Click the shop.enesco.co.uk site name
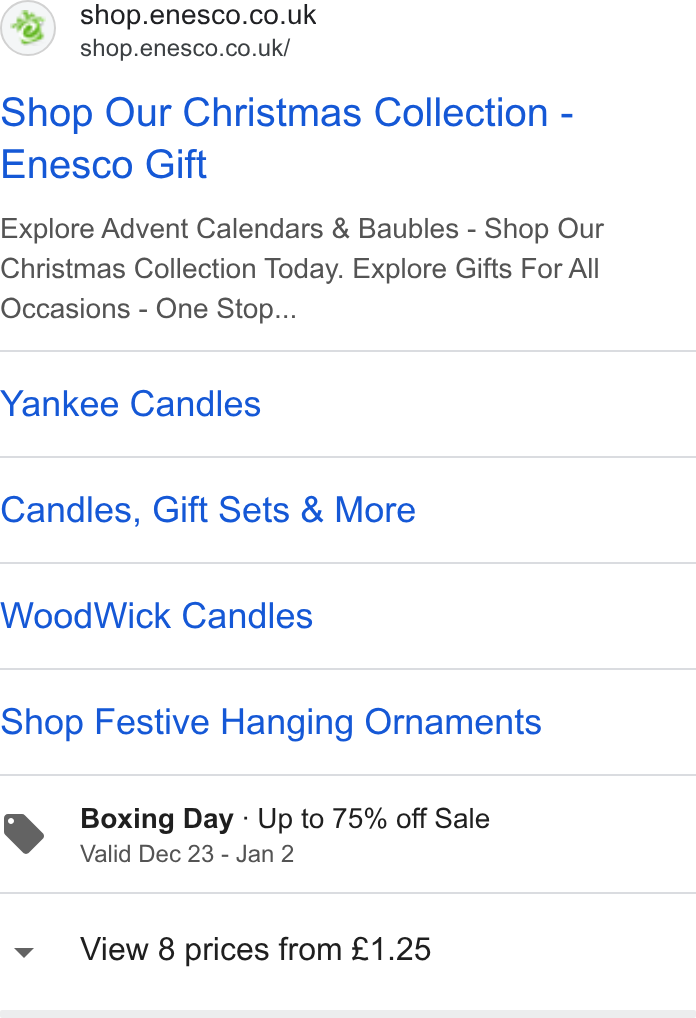Image resolution: width=696 pixels, height=1018 pixels. point(198,15)
